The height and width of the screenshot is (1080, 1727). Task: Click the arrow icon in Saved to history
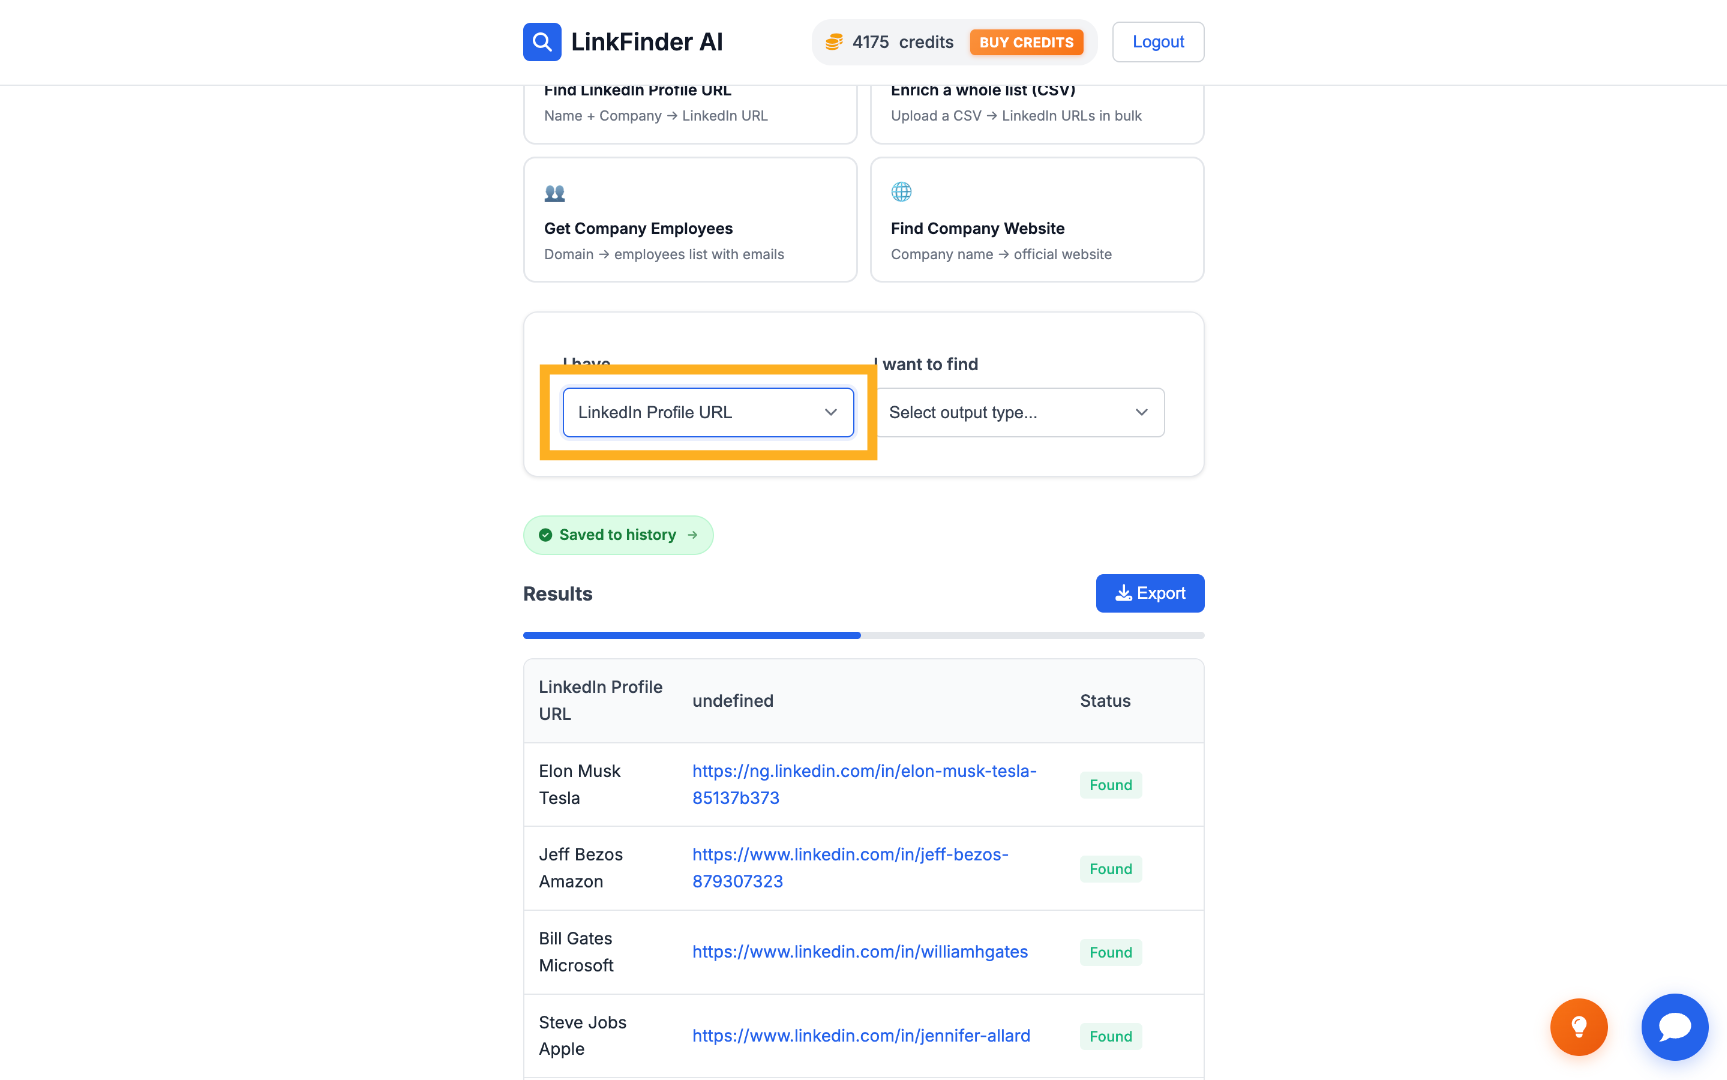[x=692, y=535]
